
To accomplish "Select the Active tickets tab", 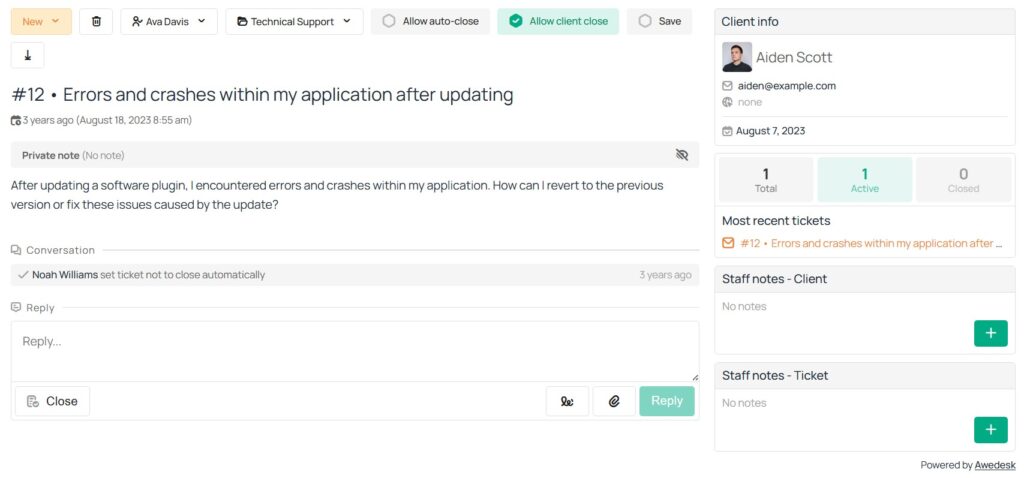I will tap(864, 180).
